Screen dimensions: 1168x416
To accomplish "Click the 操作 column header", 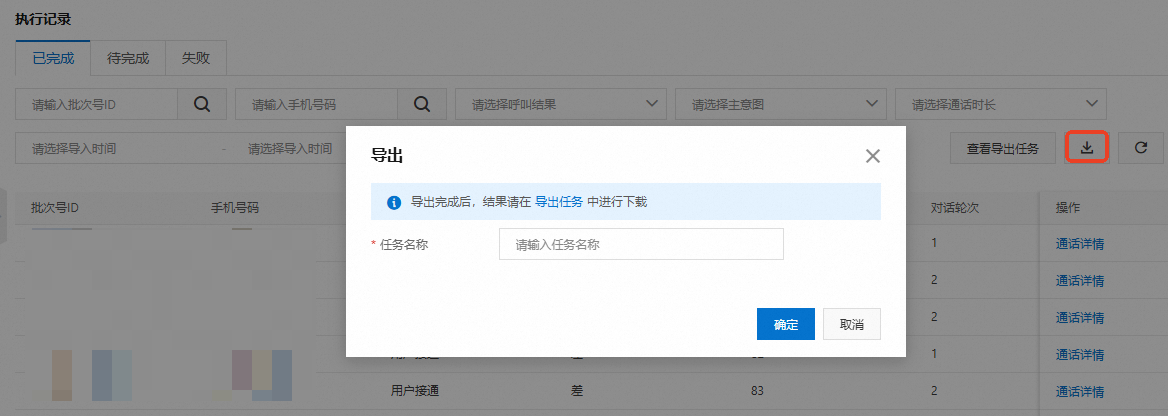I will point(1067,207).
